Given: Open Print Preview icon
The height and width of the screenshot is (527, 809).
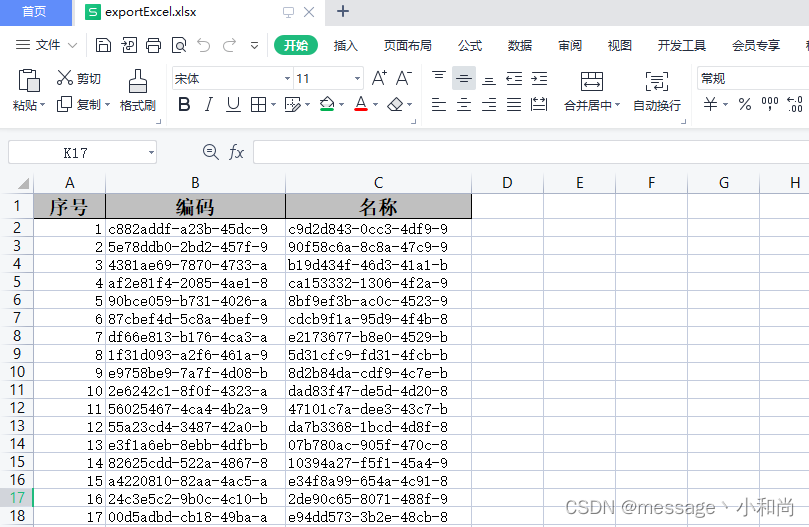Looking at the screenshot, I should (x=179, y=45).
